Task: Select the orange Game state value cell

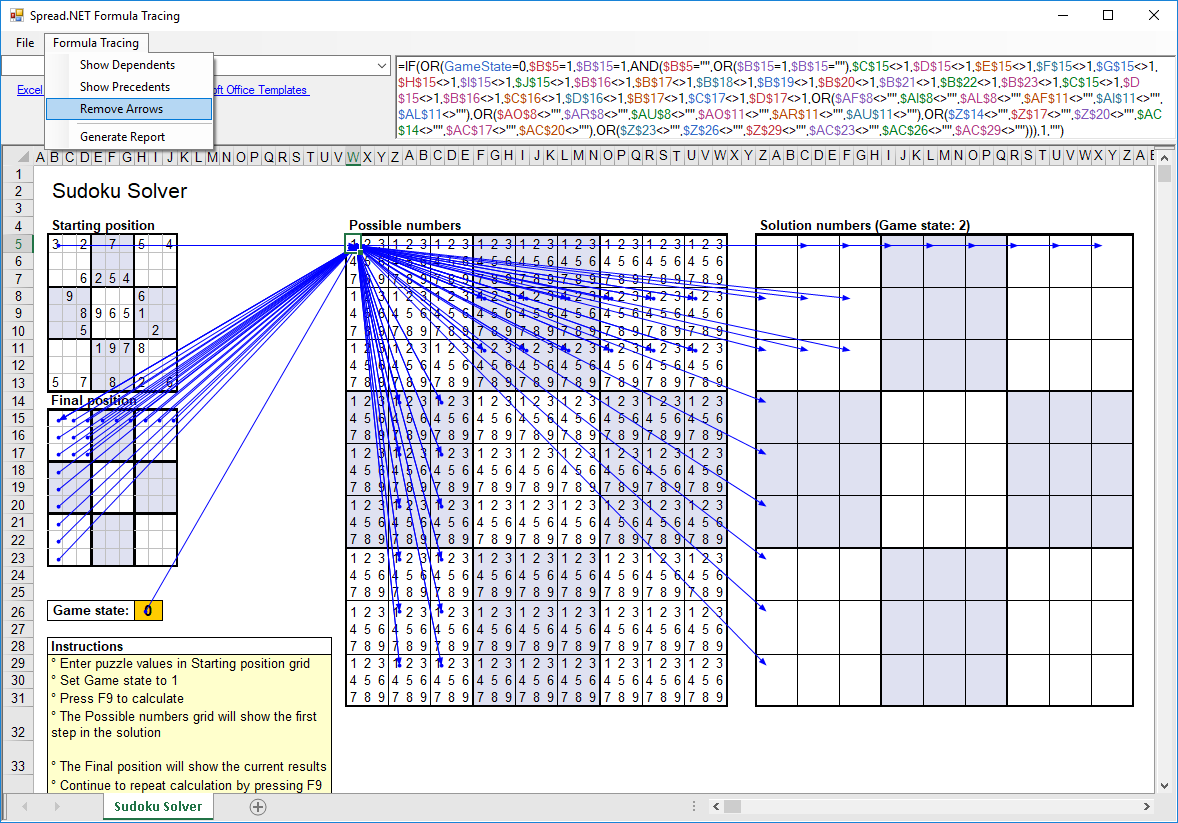Action: [148, 611]
